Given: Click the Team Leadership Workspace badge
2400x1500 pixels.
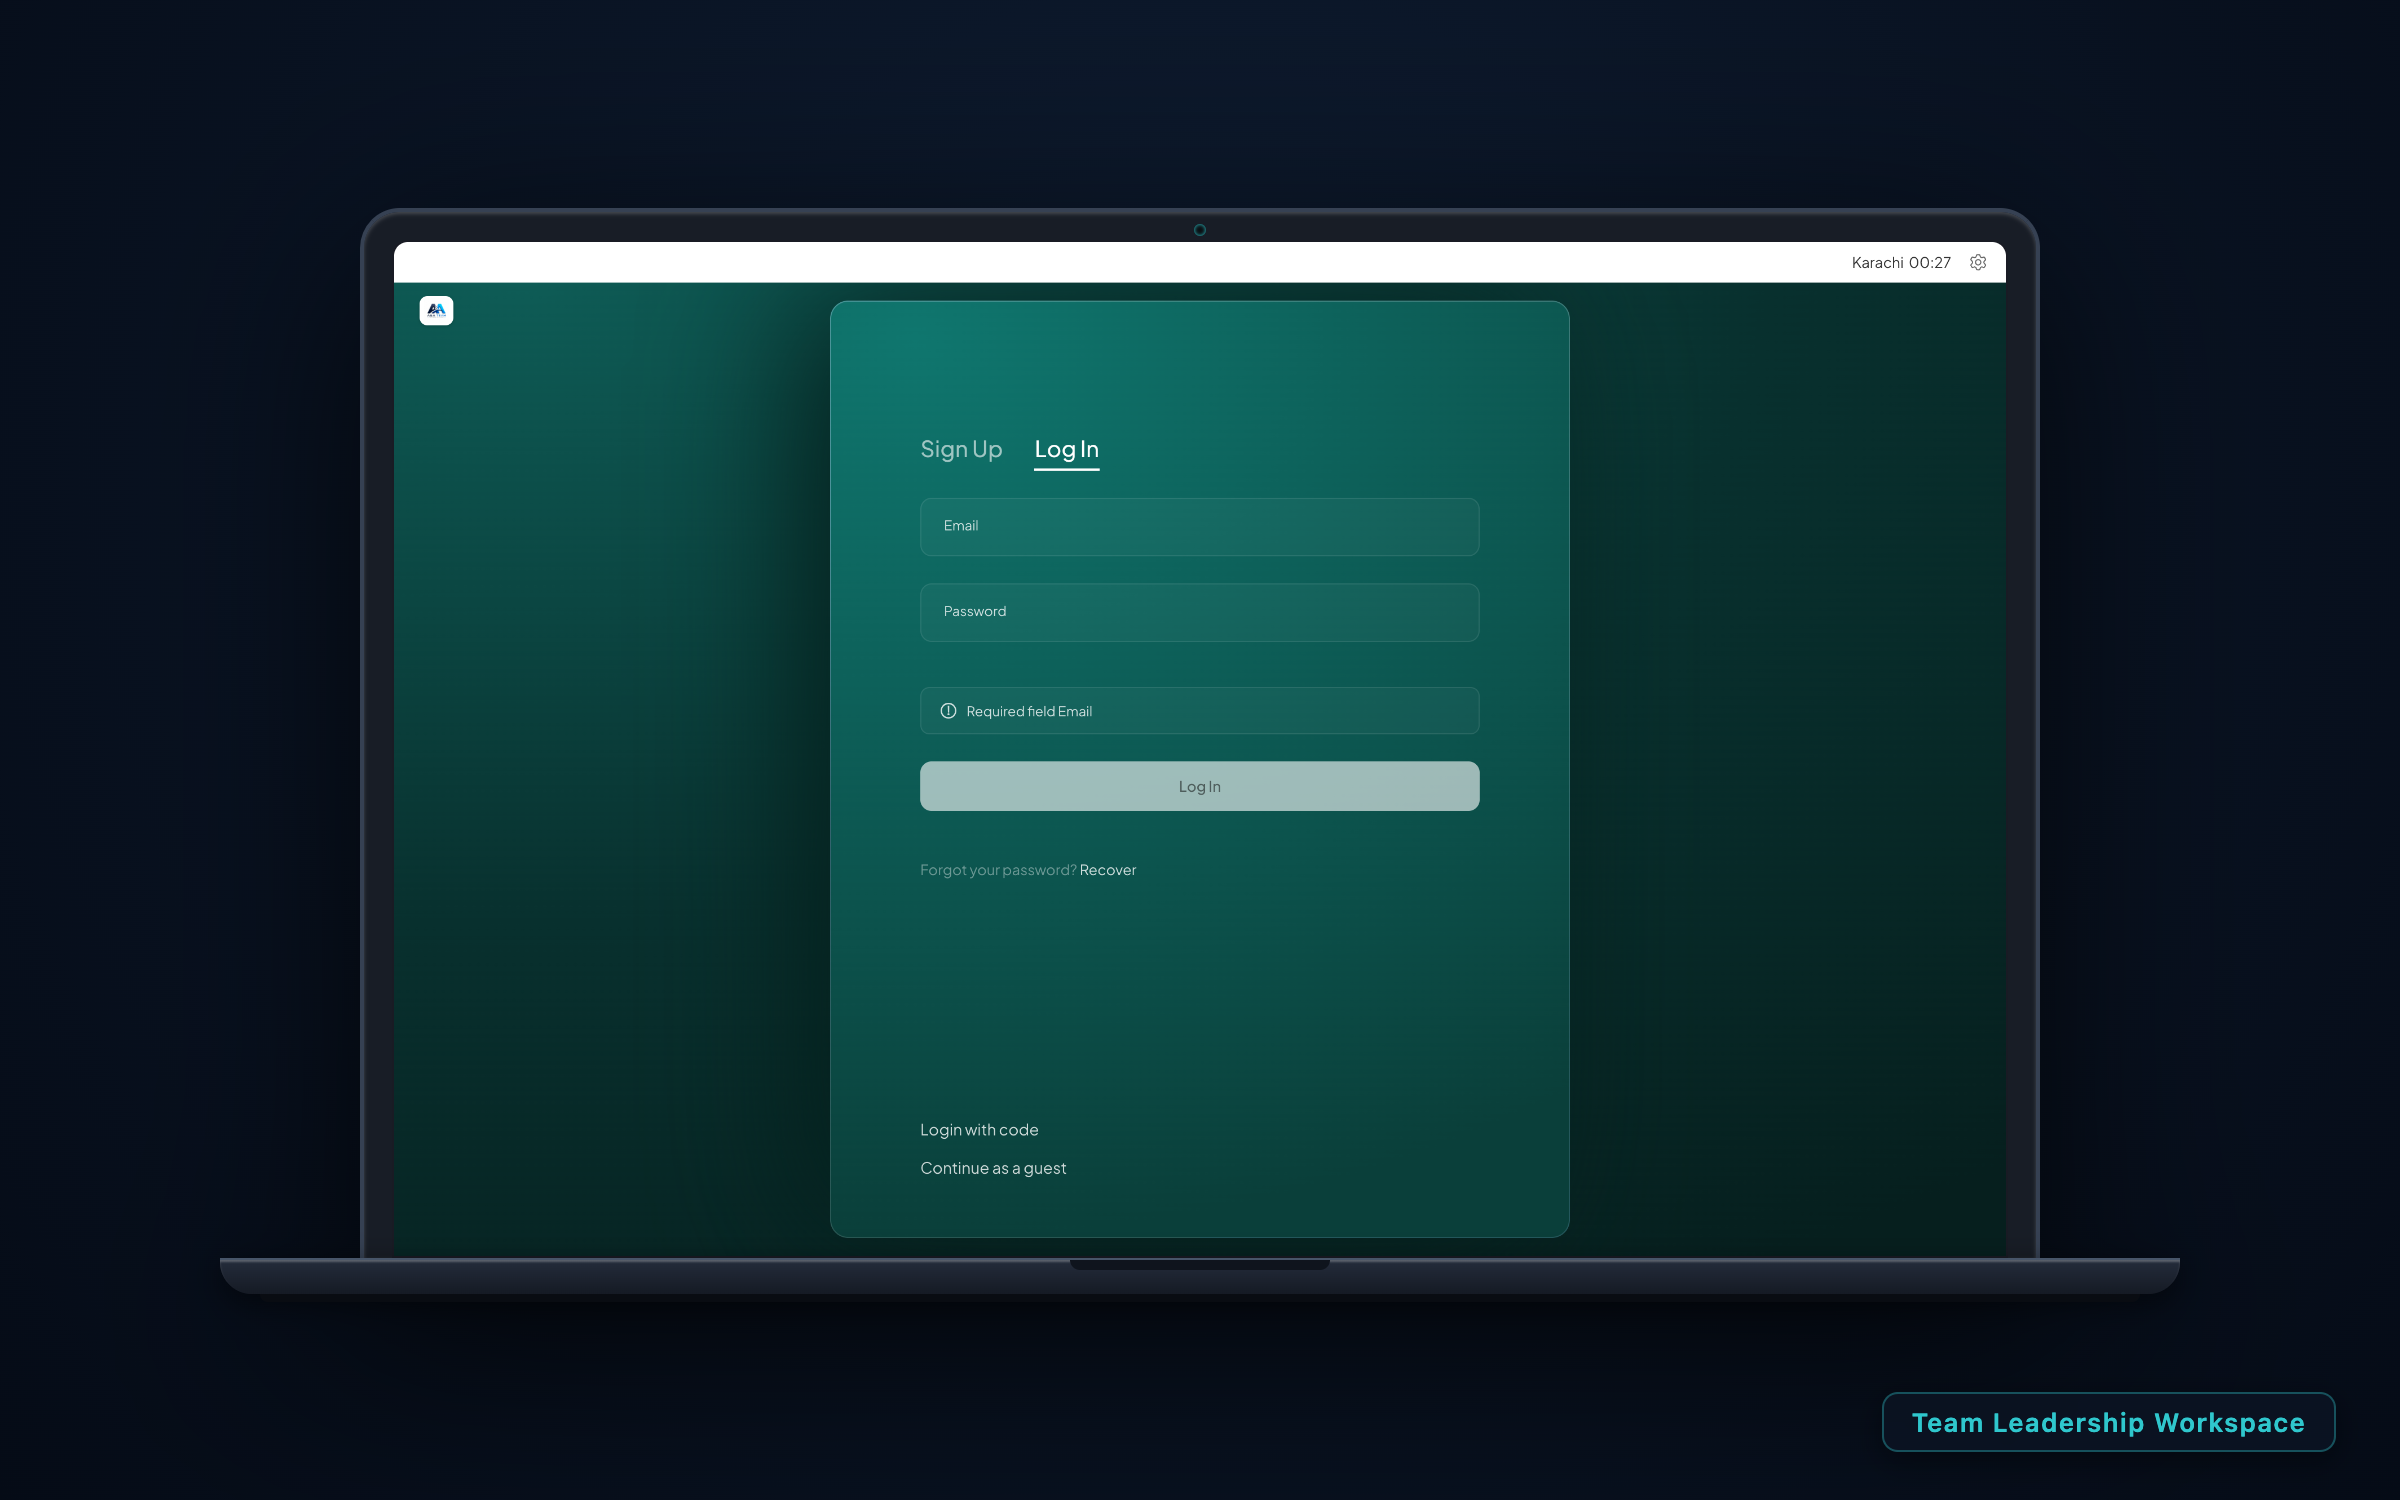Looking at the screenshot, I should [x=2108, y=1422].
